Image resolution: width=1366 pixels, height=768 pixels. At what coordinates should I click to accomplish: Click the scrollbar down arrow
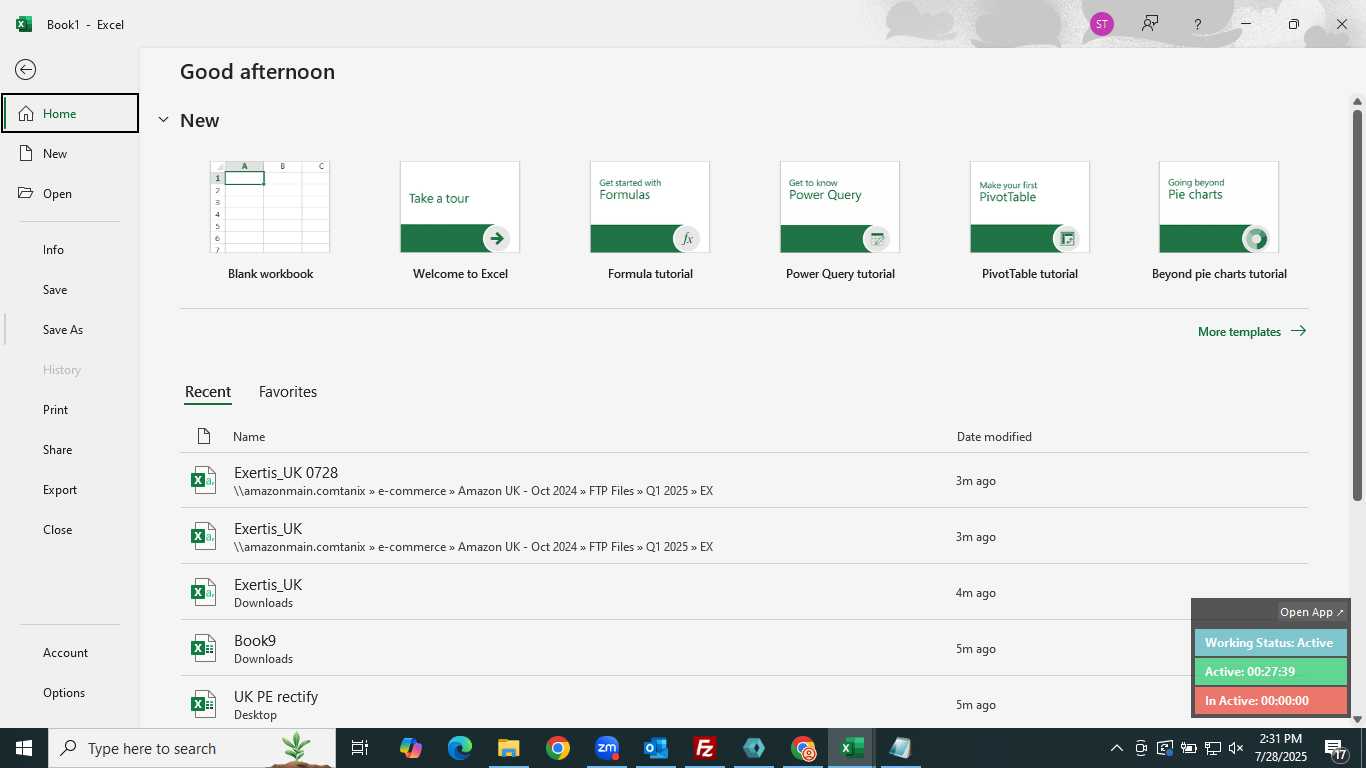tap(1358, 719)
